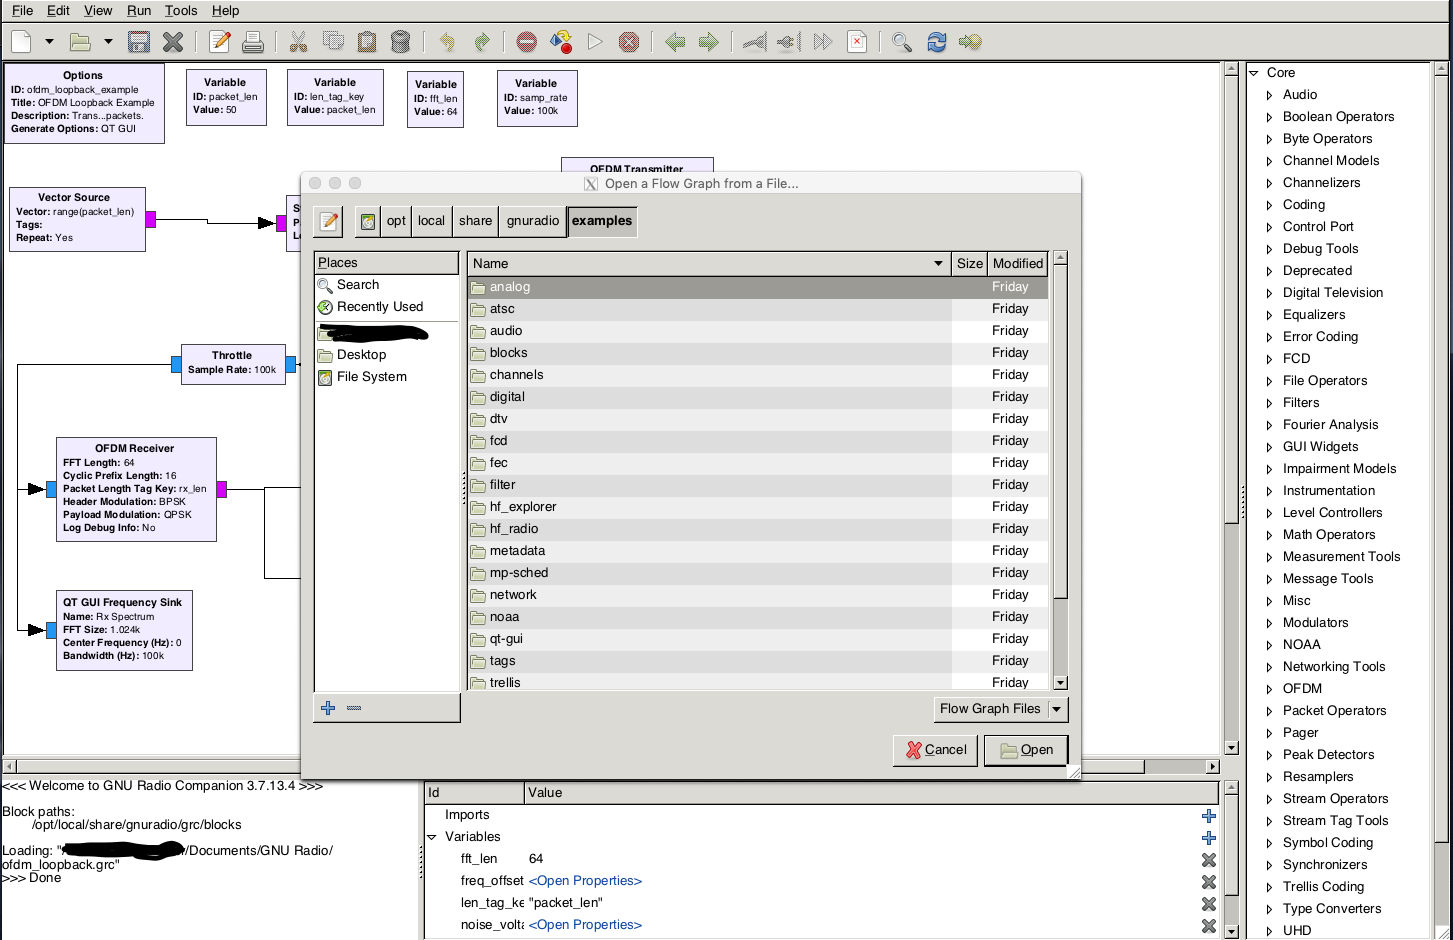Click the Execute flow graph play icon
Viewport: 1453px width, 940px height.
tap(595, 42)
